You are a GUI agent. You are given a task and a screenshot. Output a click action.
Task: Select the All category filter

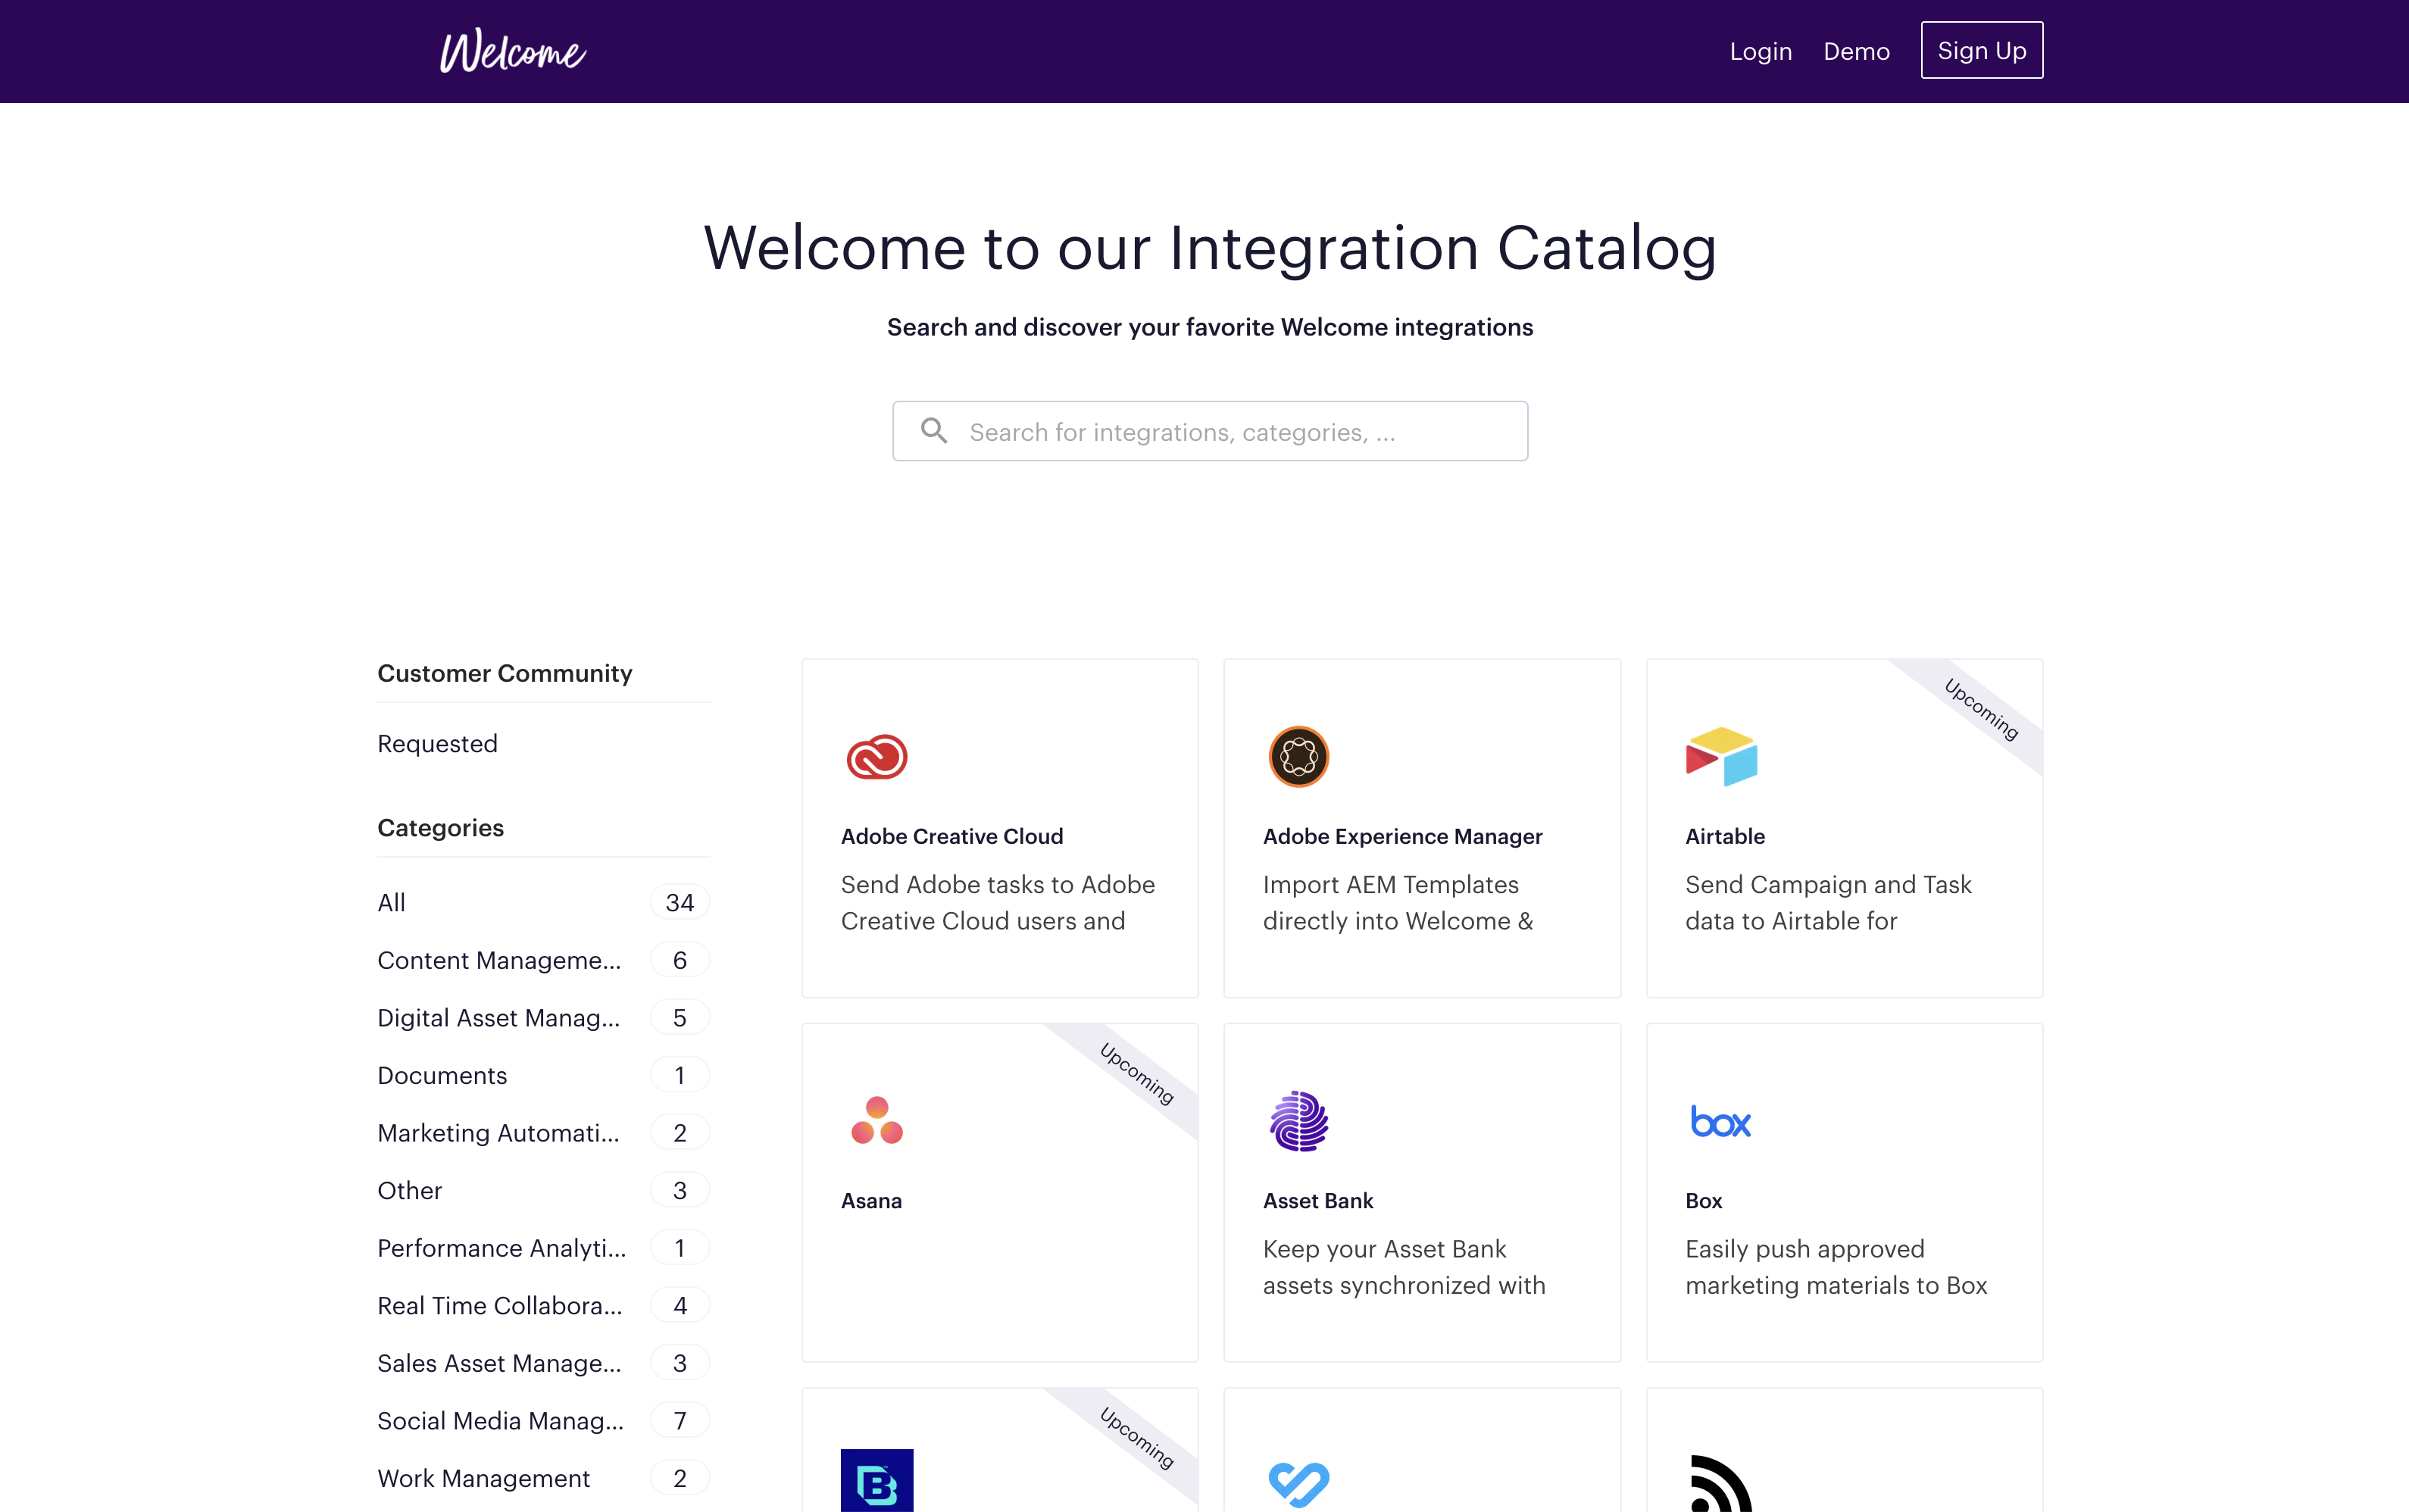(391, 902)
